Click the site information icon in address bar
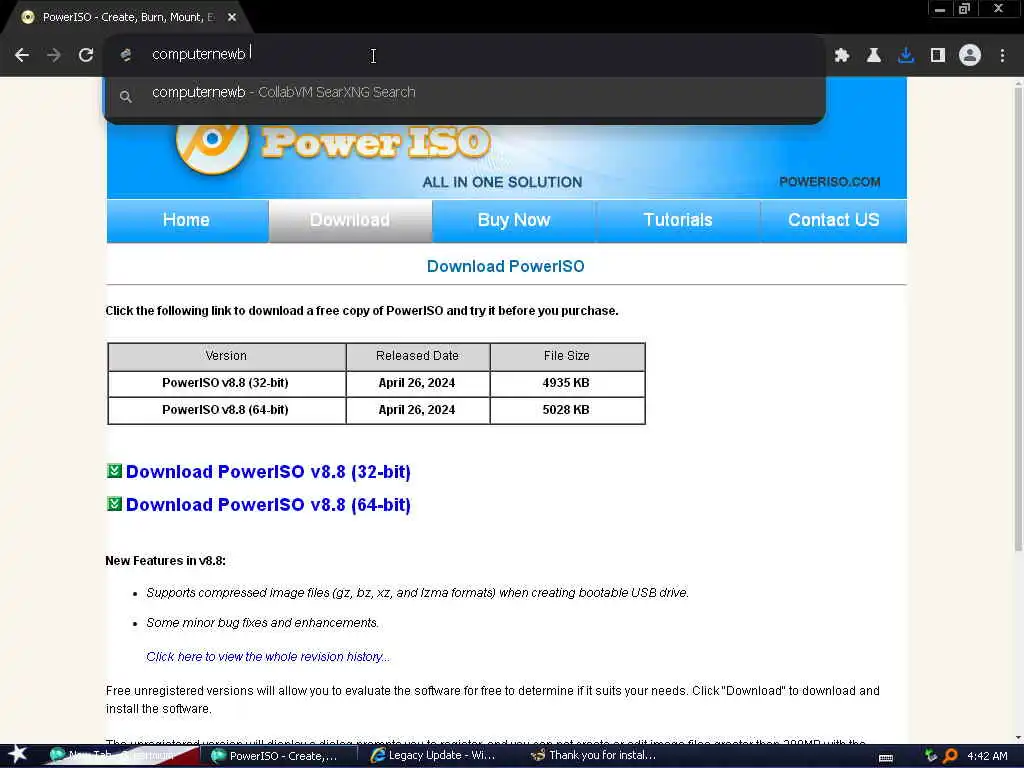This screenshot has width=1024, height=768. pyautogui.click(x=126, y=55)
